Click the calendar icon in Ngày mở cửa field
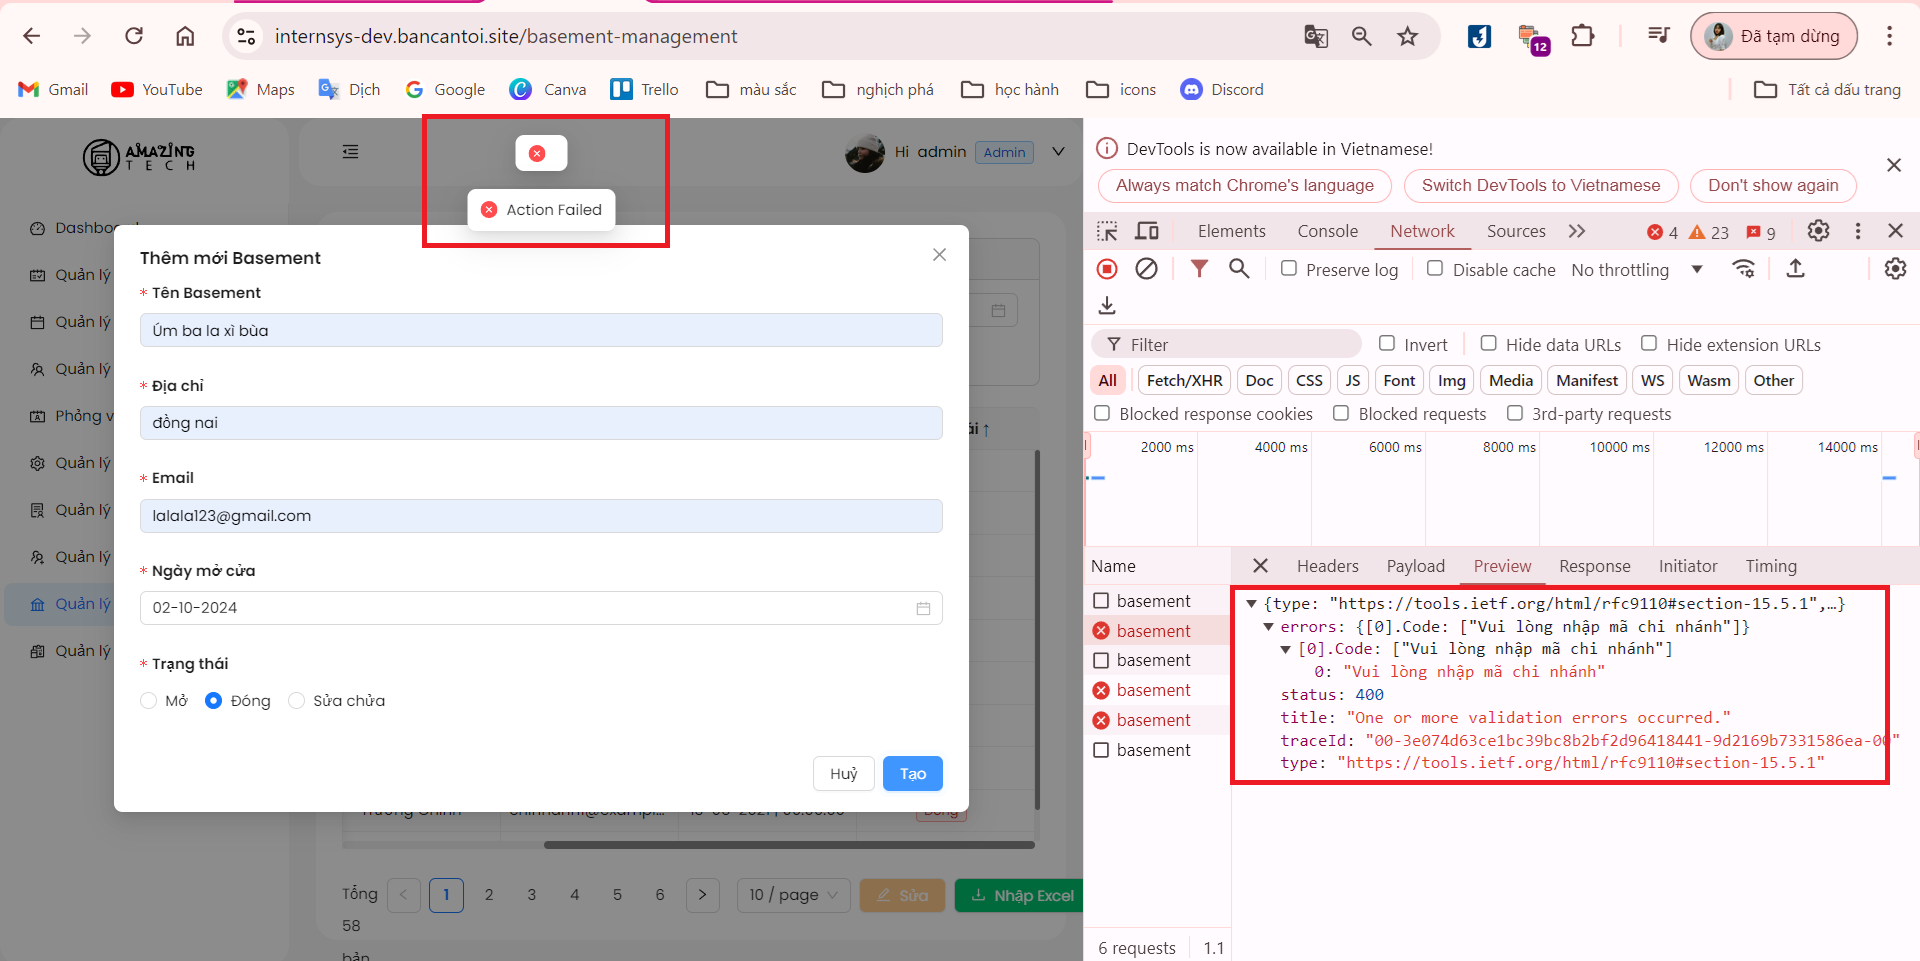The height and width of the screenshot is (961, 1920). 923,608
